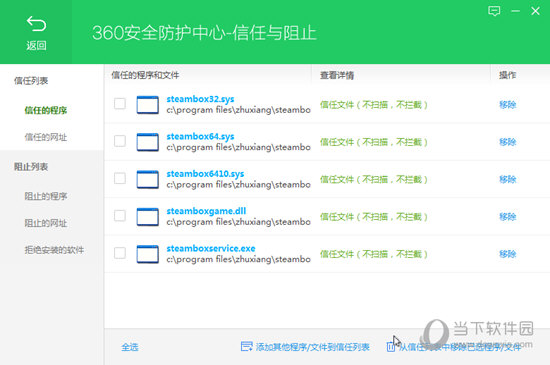Show 拒绝安装的软件 list

54,250
